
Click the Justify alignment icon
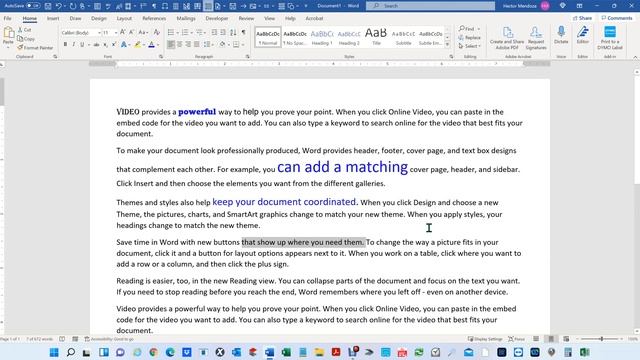click(197, 44)
